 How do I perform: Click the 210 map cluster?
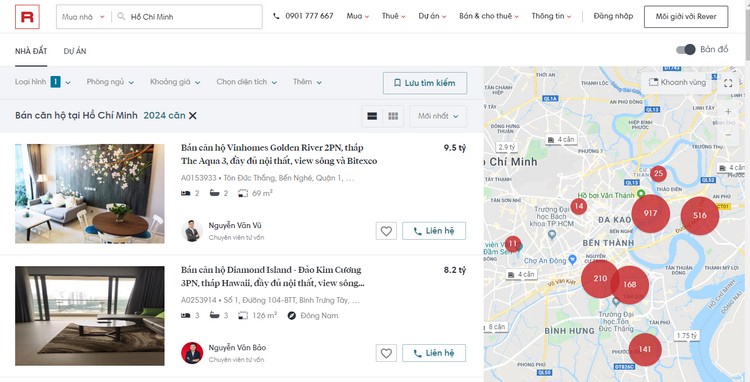[600, 279]
